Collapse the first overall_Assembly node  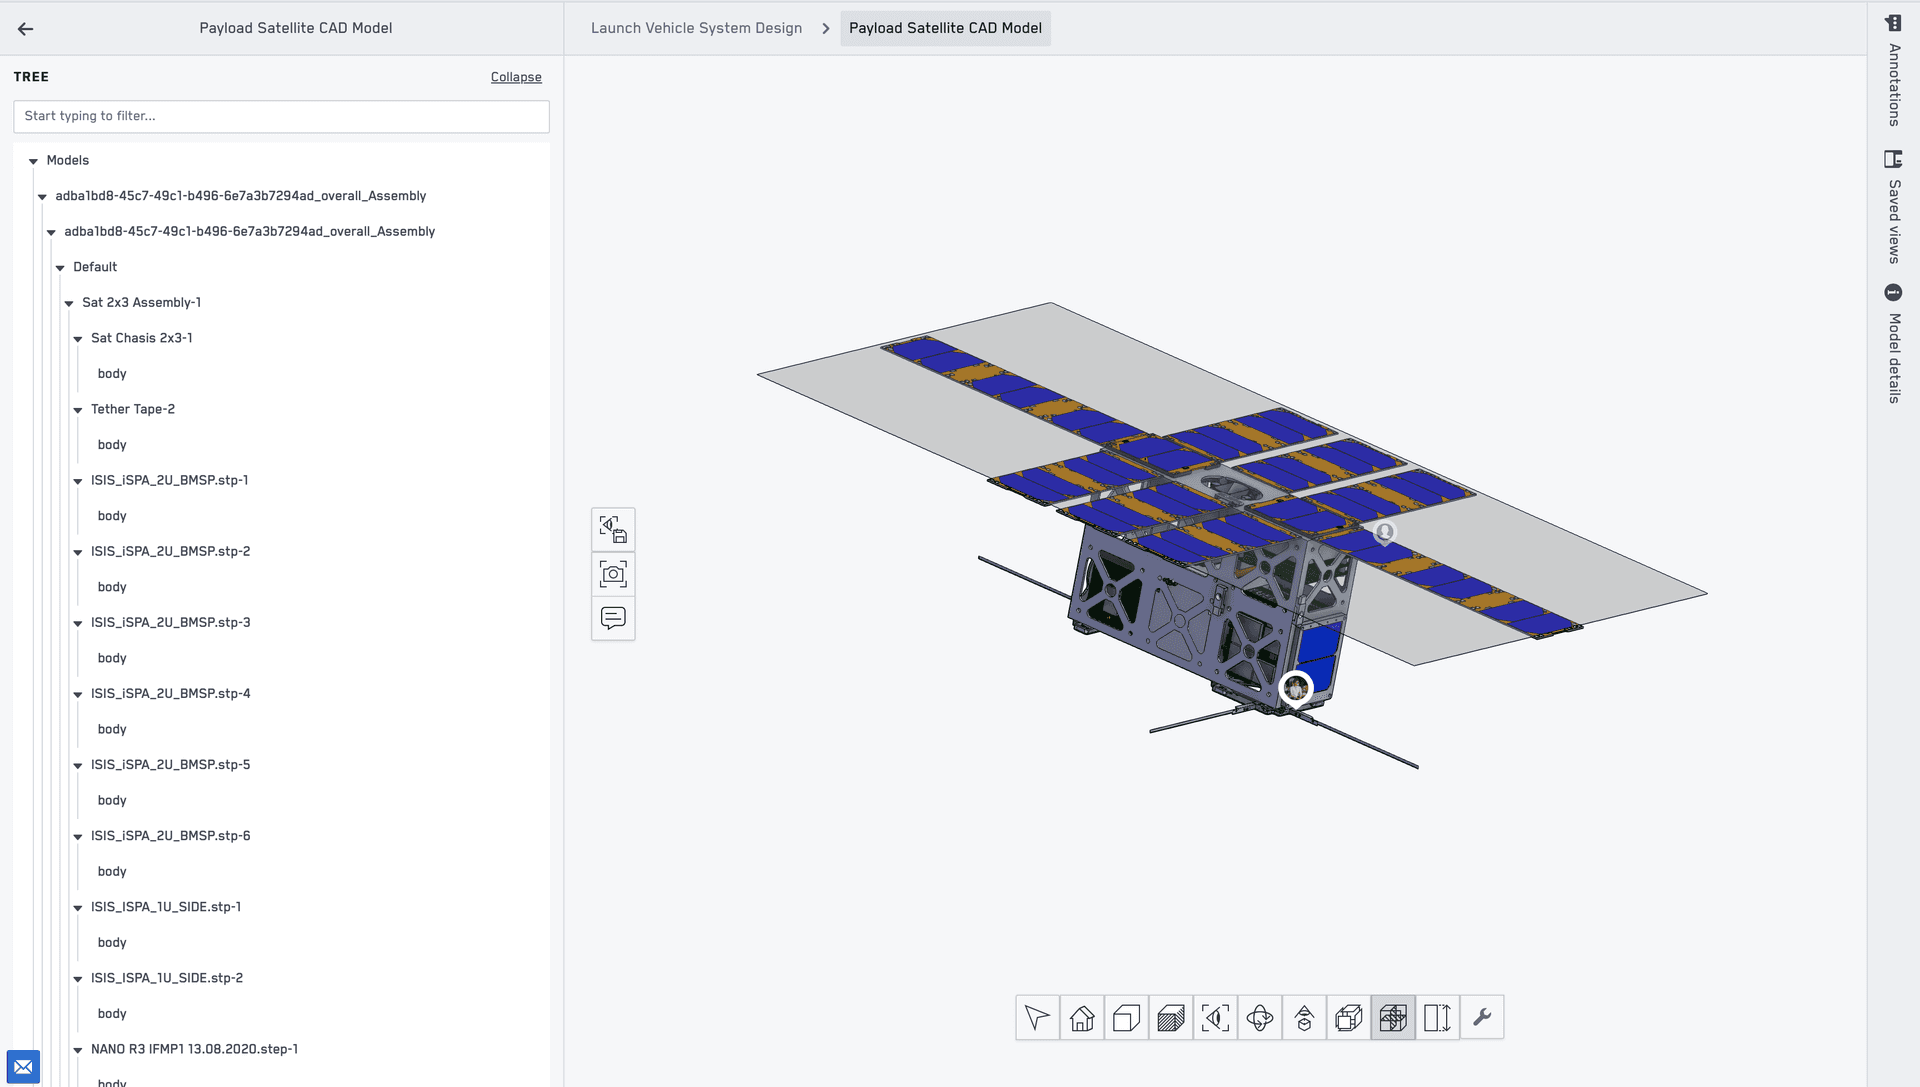coord(42,197)
